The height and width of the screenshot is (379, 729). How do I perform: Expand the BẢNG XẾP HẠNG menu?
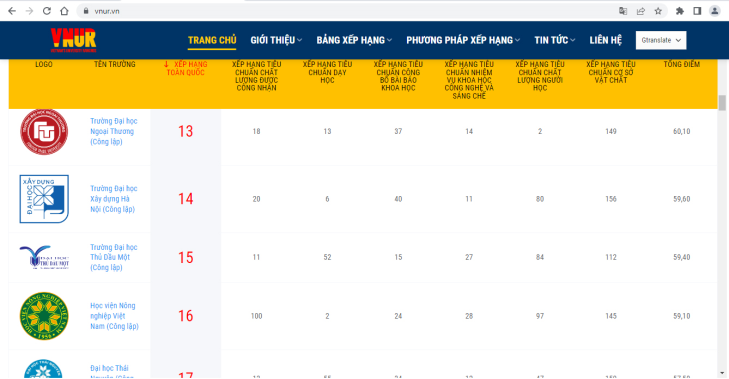point(354,40)
